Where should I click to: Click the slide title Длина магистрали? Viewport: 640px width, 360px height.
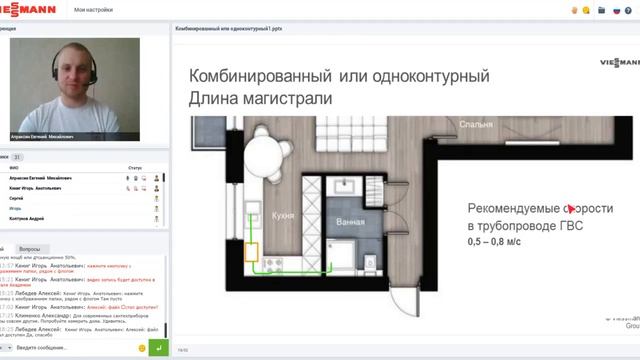pyautogui.click(x=260, y=98)
